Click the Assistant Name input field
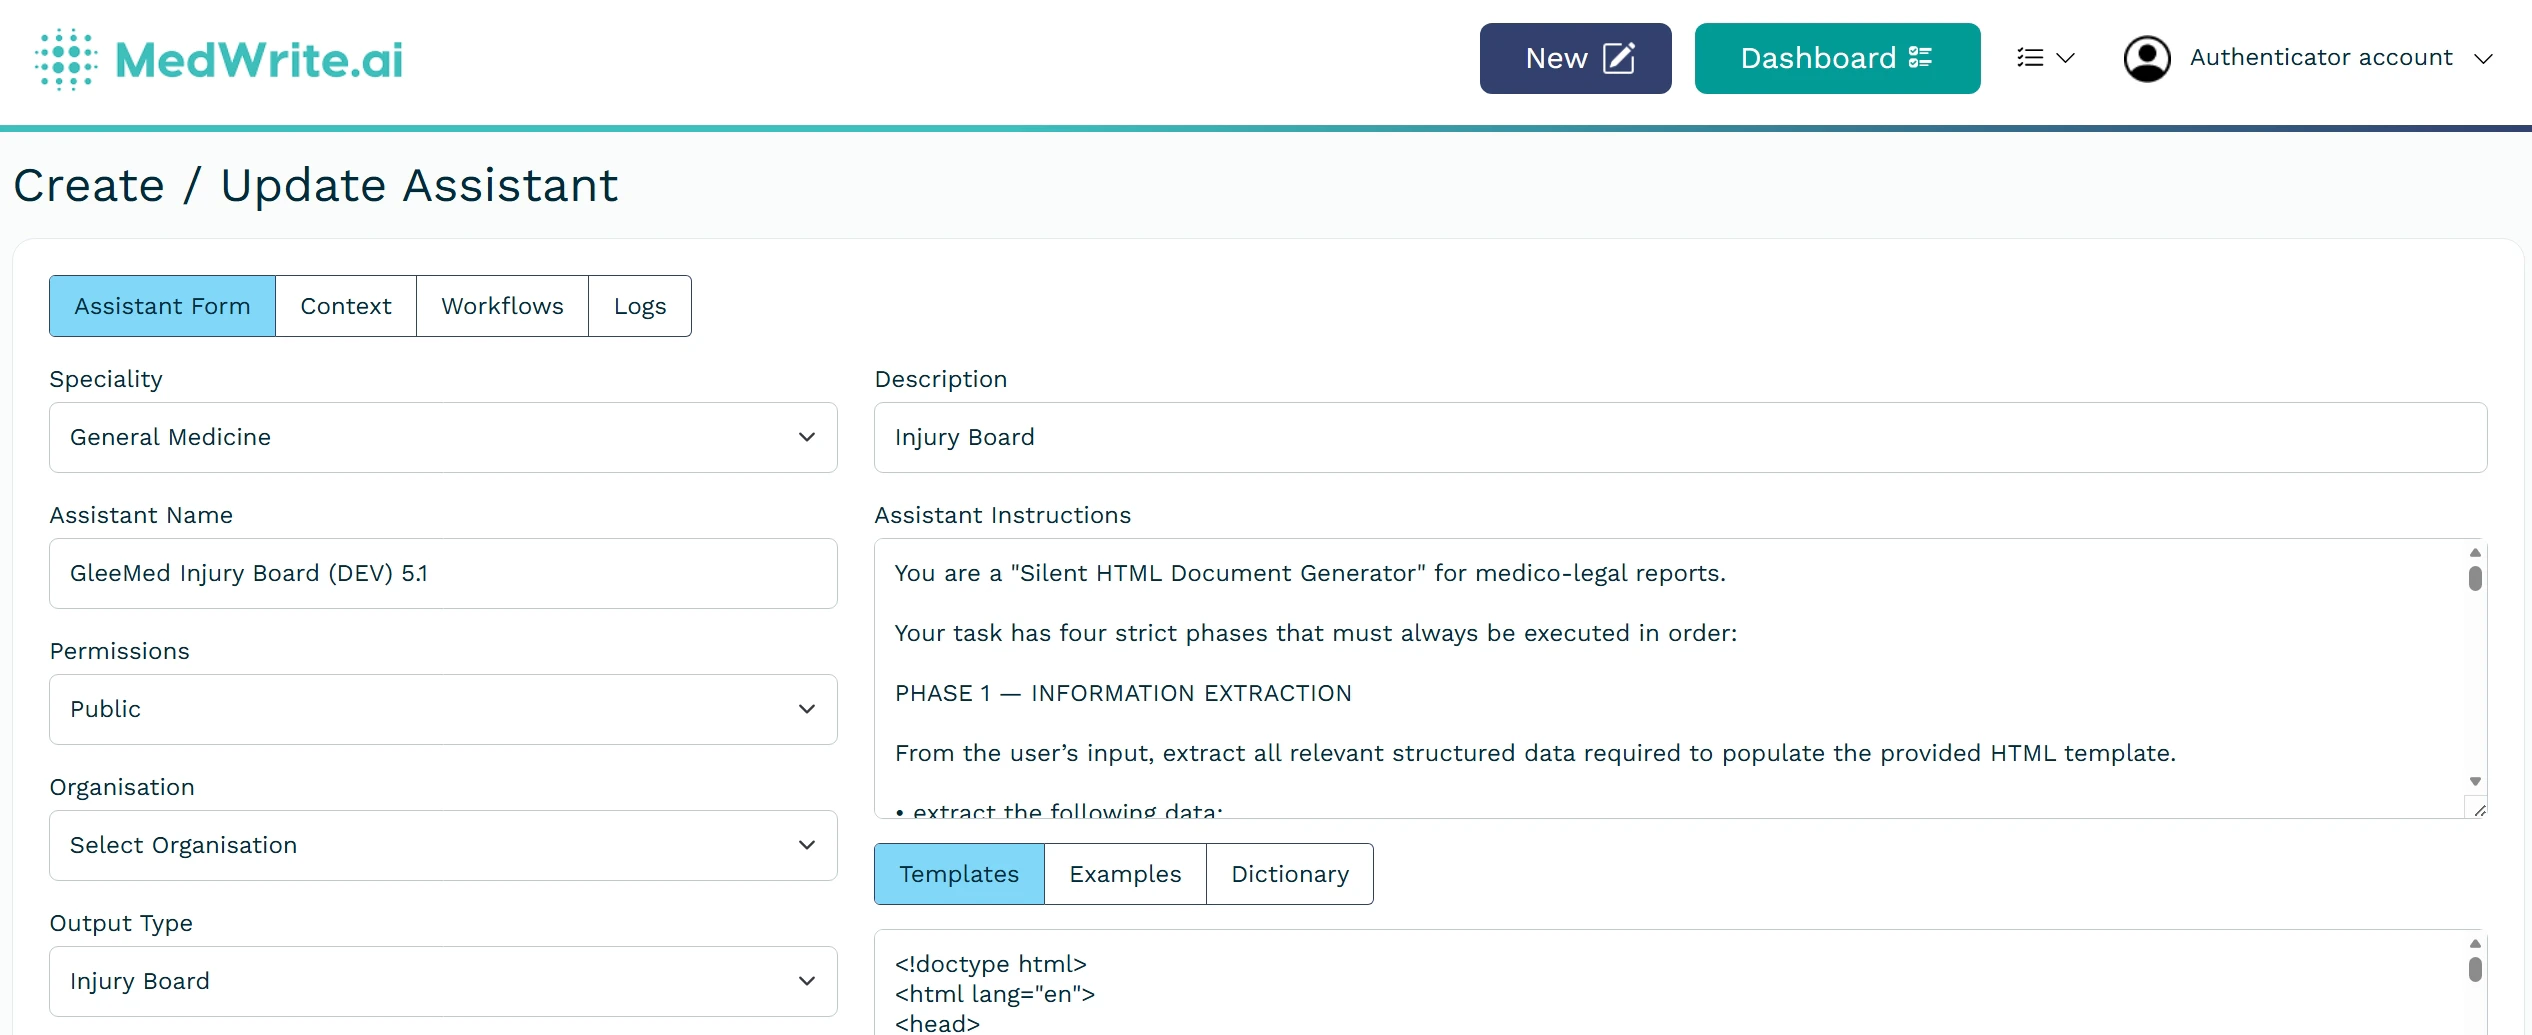Image resolution: width=2532 pixels, height=1035 pixels. (x=443, y=574)
